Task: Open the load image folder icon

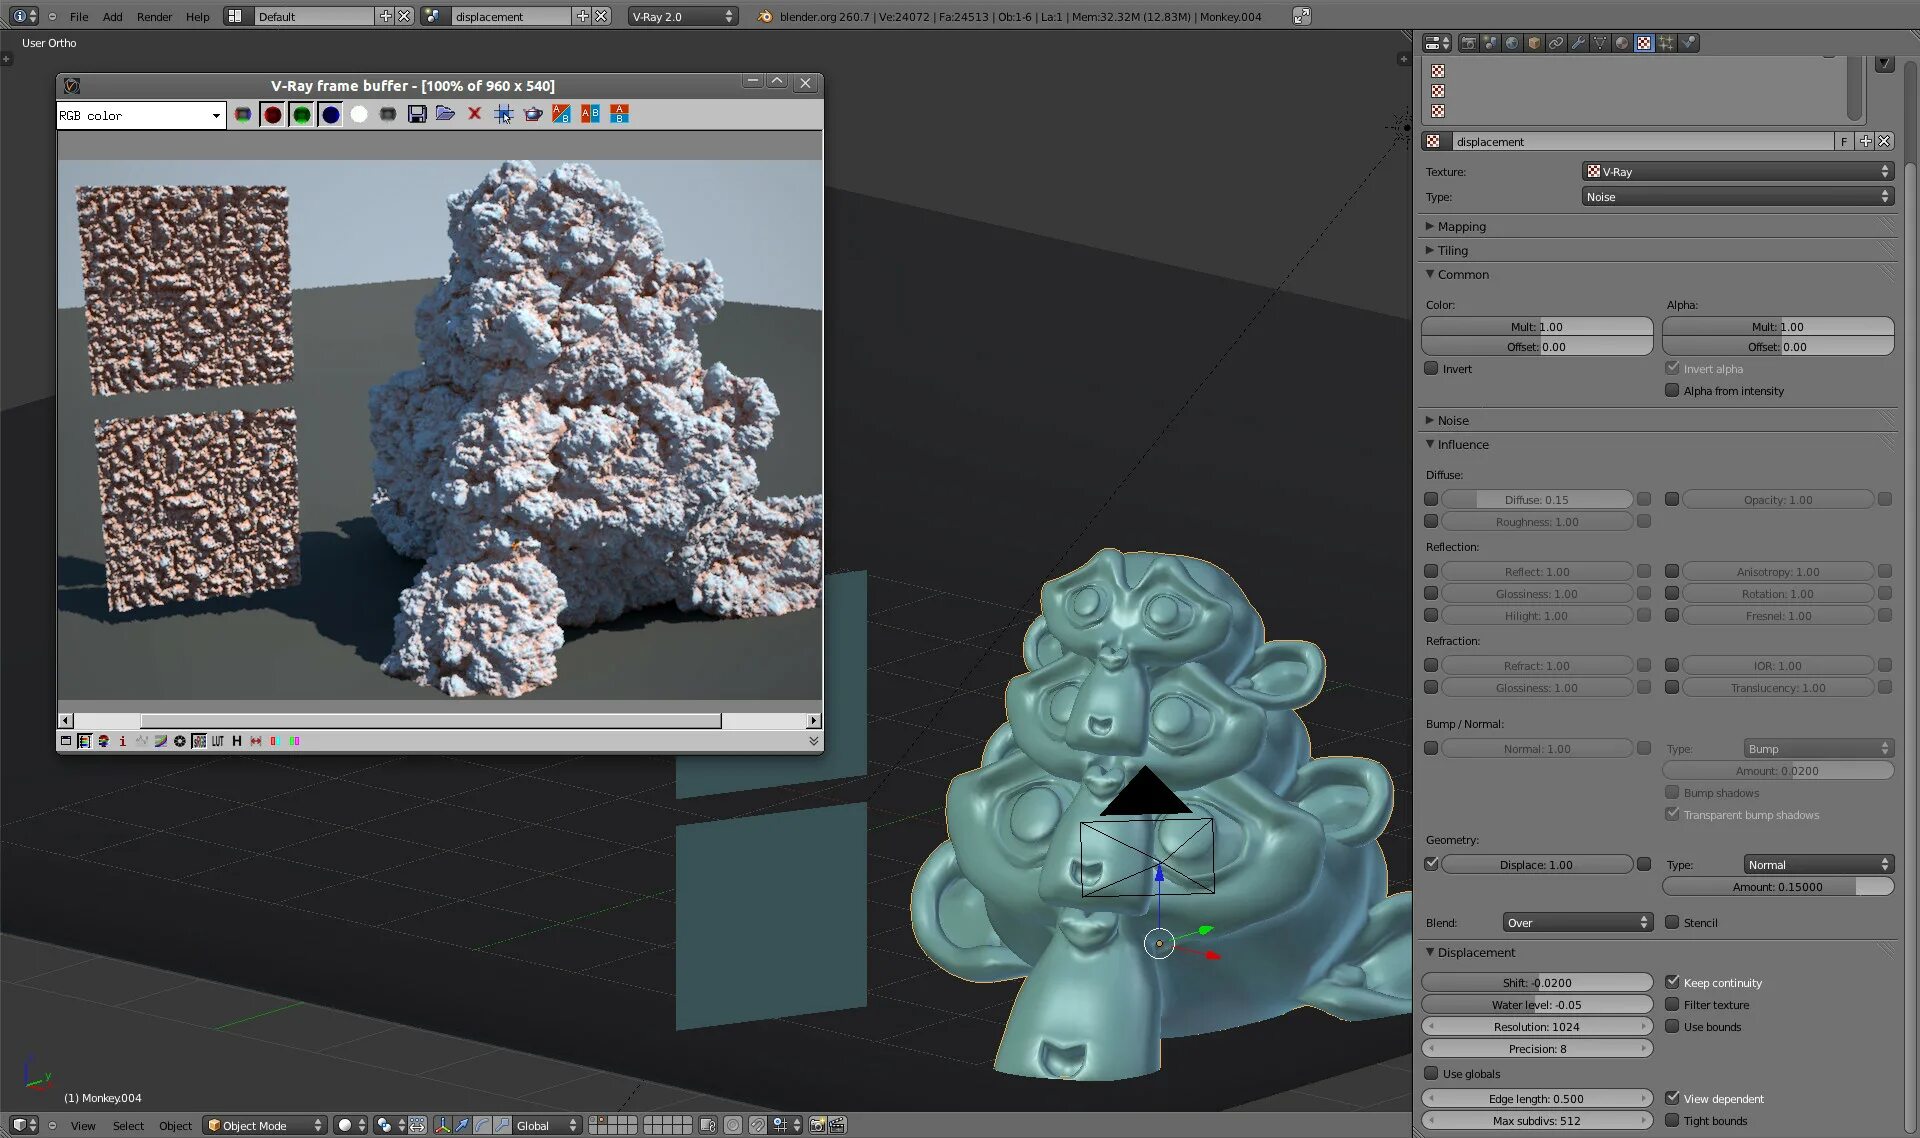Action: click(446, 114)
